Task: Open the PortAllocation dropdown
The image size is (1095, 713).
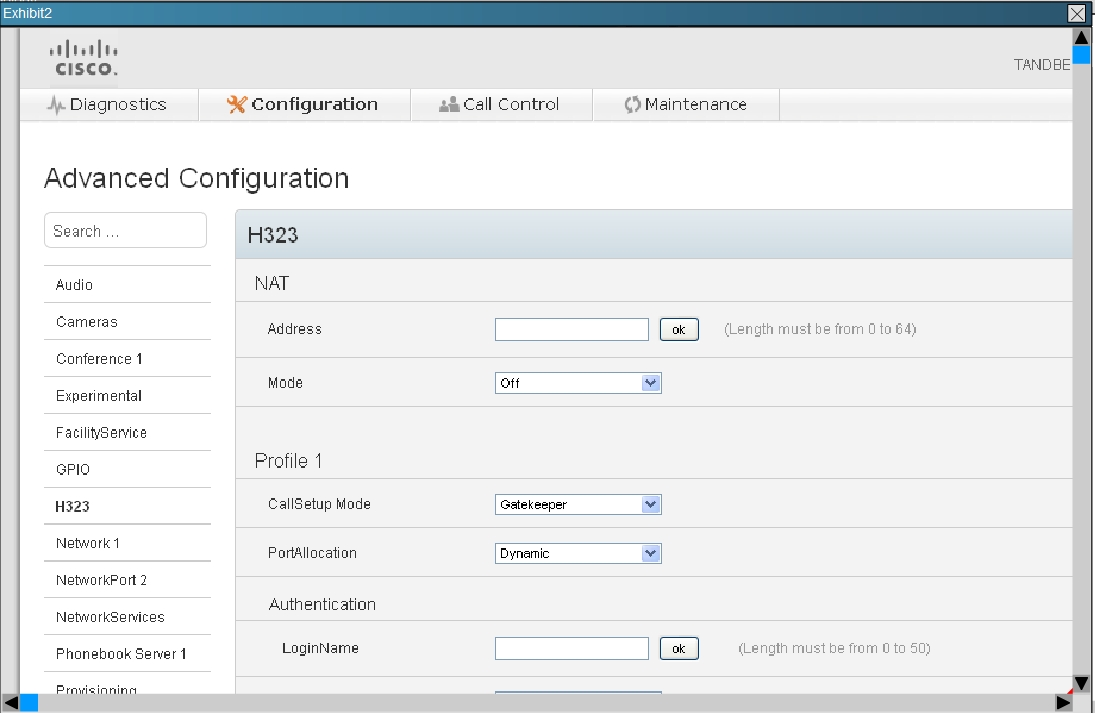Action: tap(578, 553)
